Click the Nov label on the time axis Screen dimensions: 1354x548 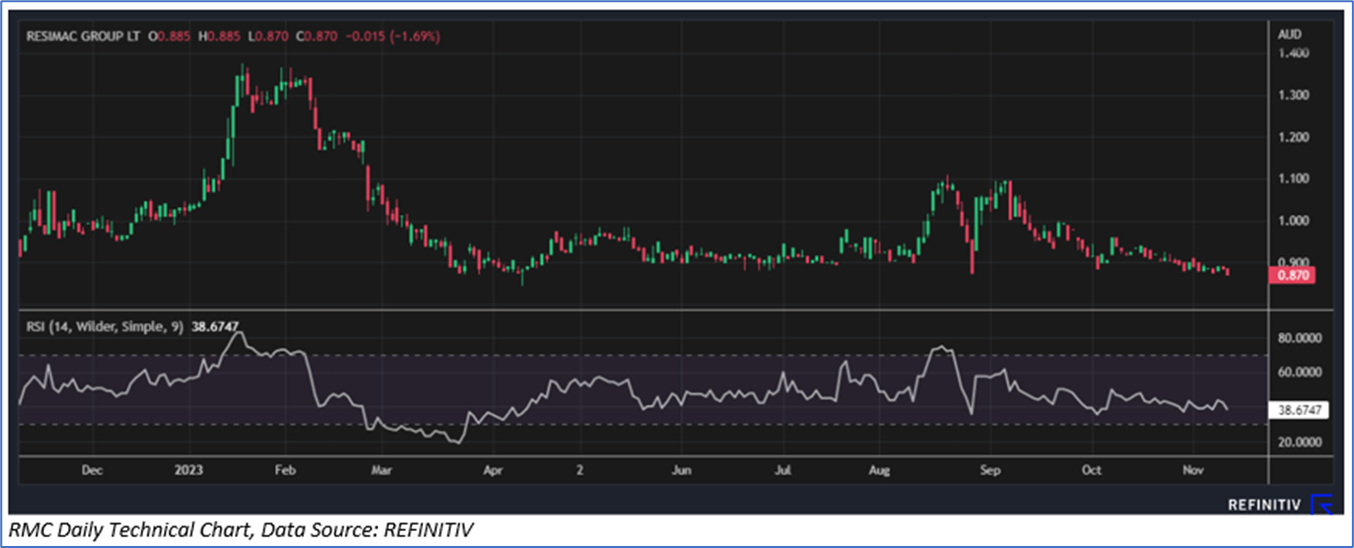1193,469
